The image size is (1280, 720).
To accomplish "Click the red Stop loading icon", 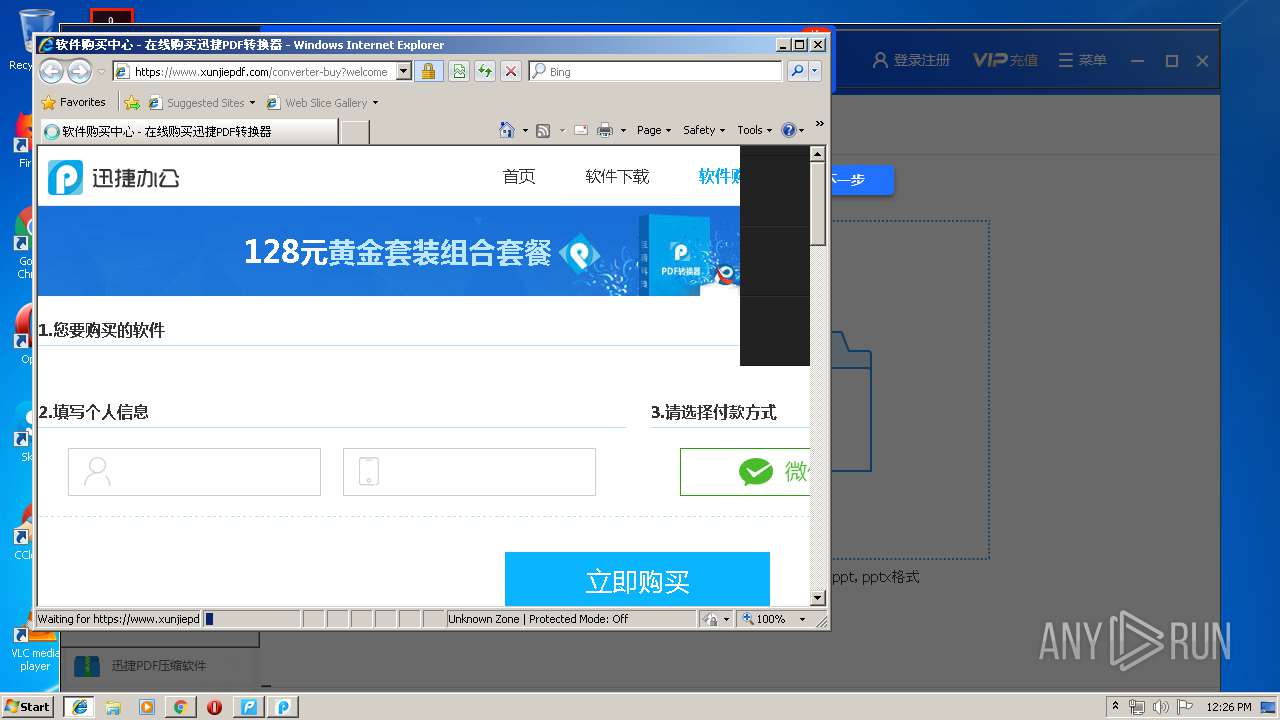I will pos(511,71).
